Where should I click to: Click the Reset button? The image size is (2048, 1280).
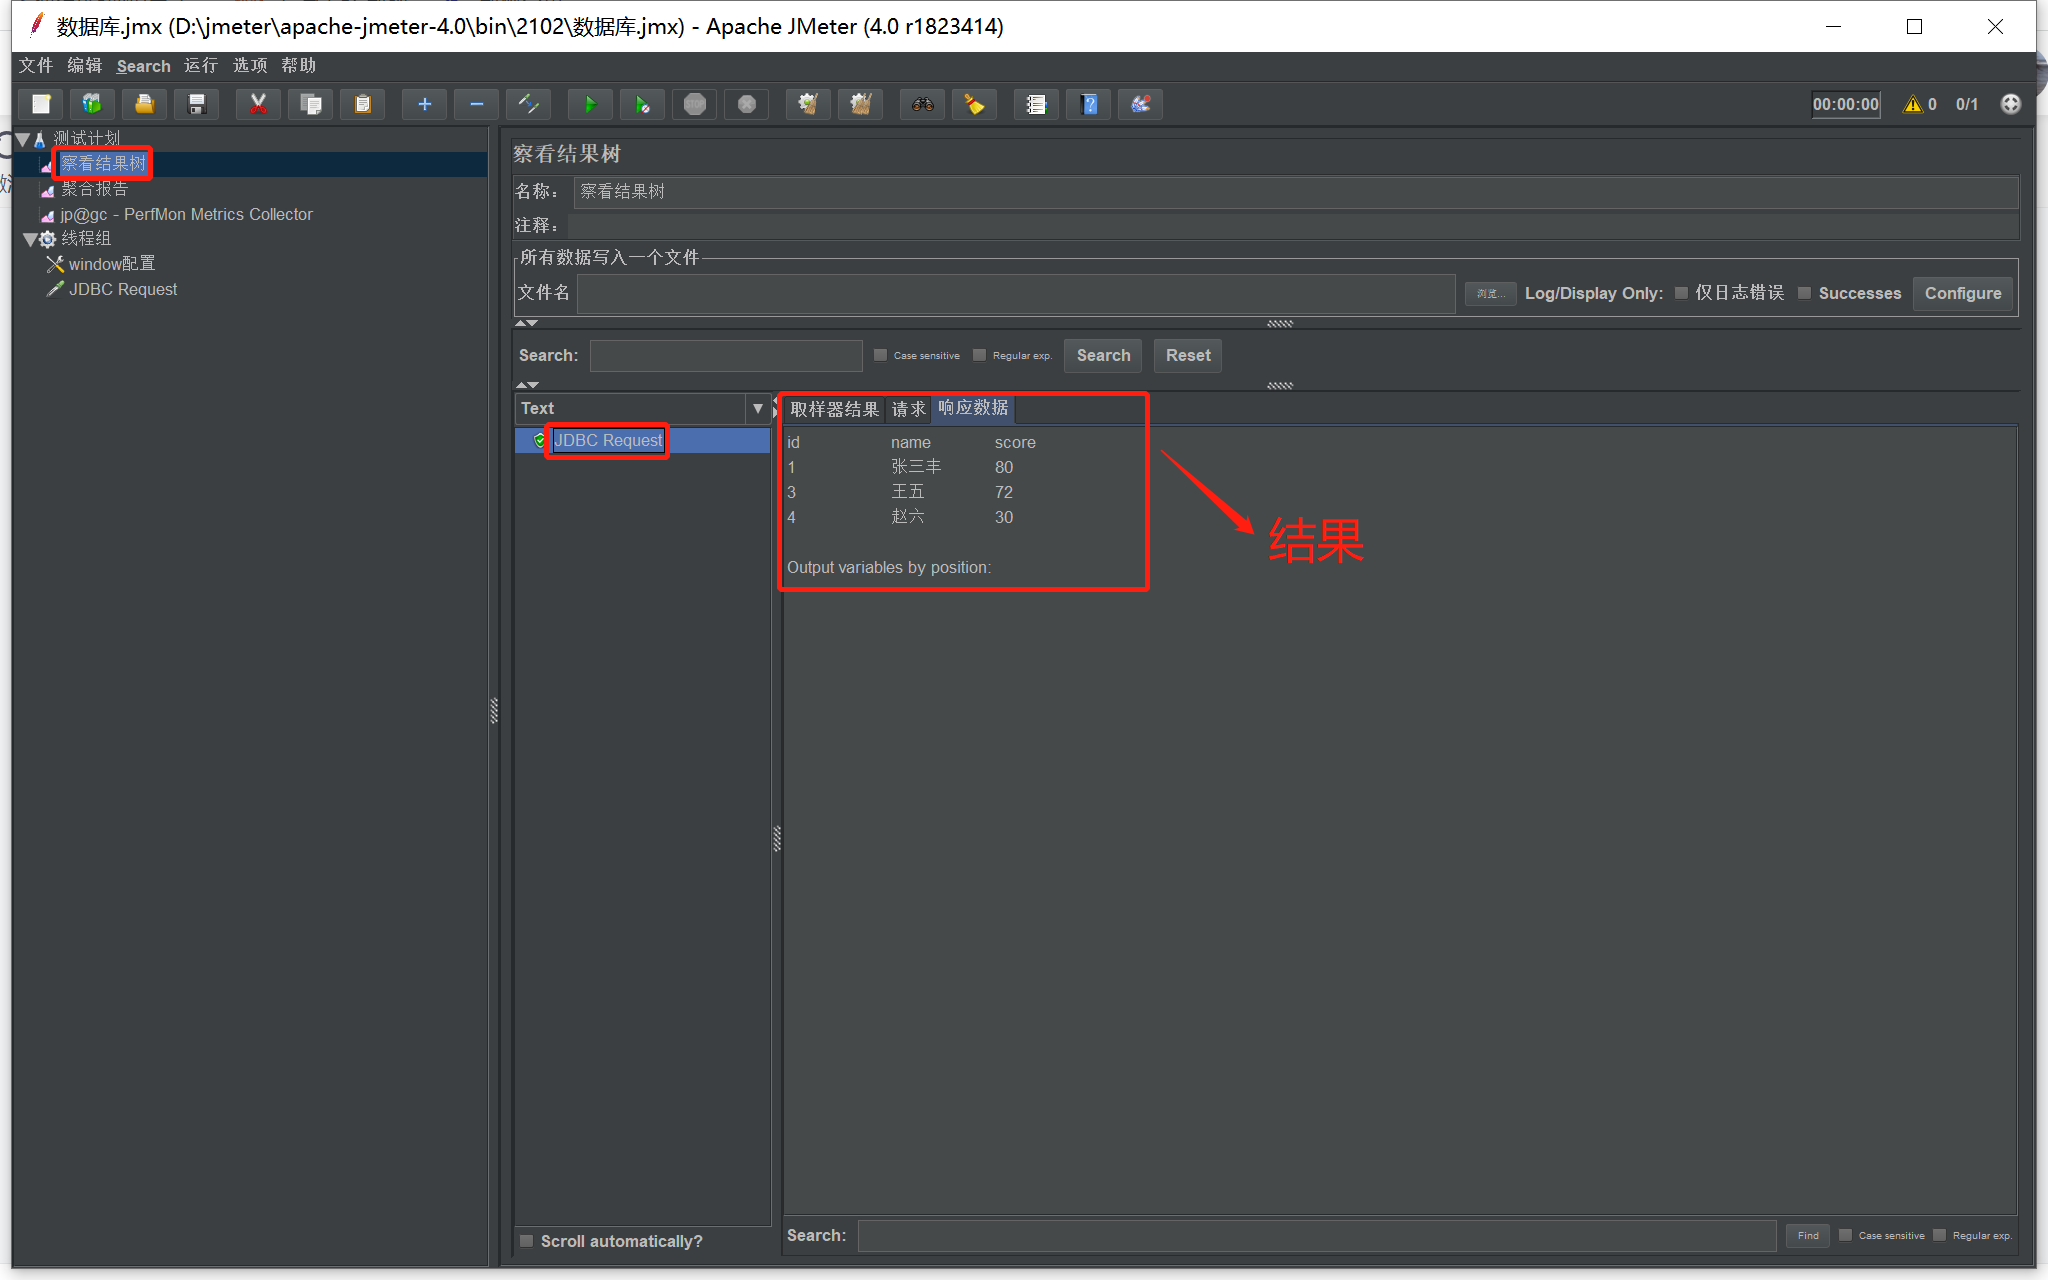(1187, 355)
